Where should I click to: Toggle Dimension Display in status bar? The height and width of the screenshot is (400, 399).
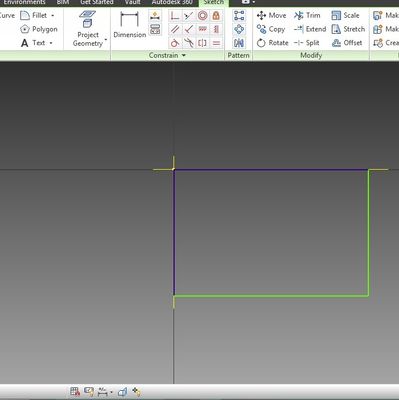click(102, 391)
